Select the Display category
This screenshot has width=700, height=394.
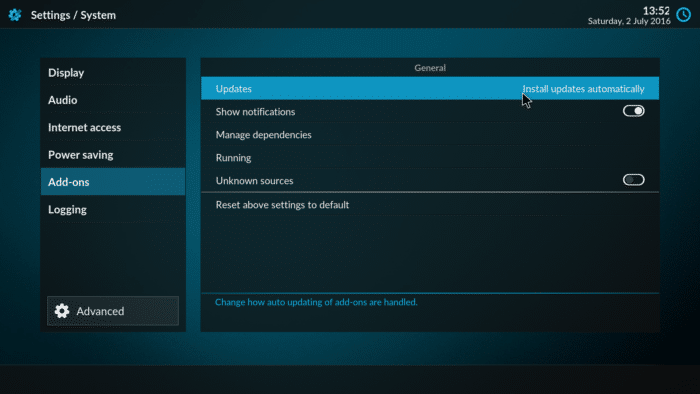pos(113,72)
